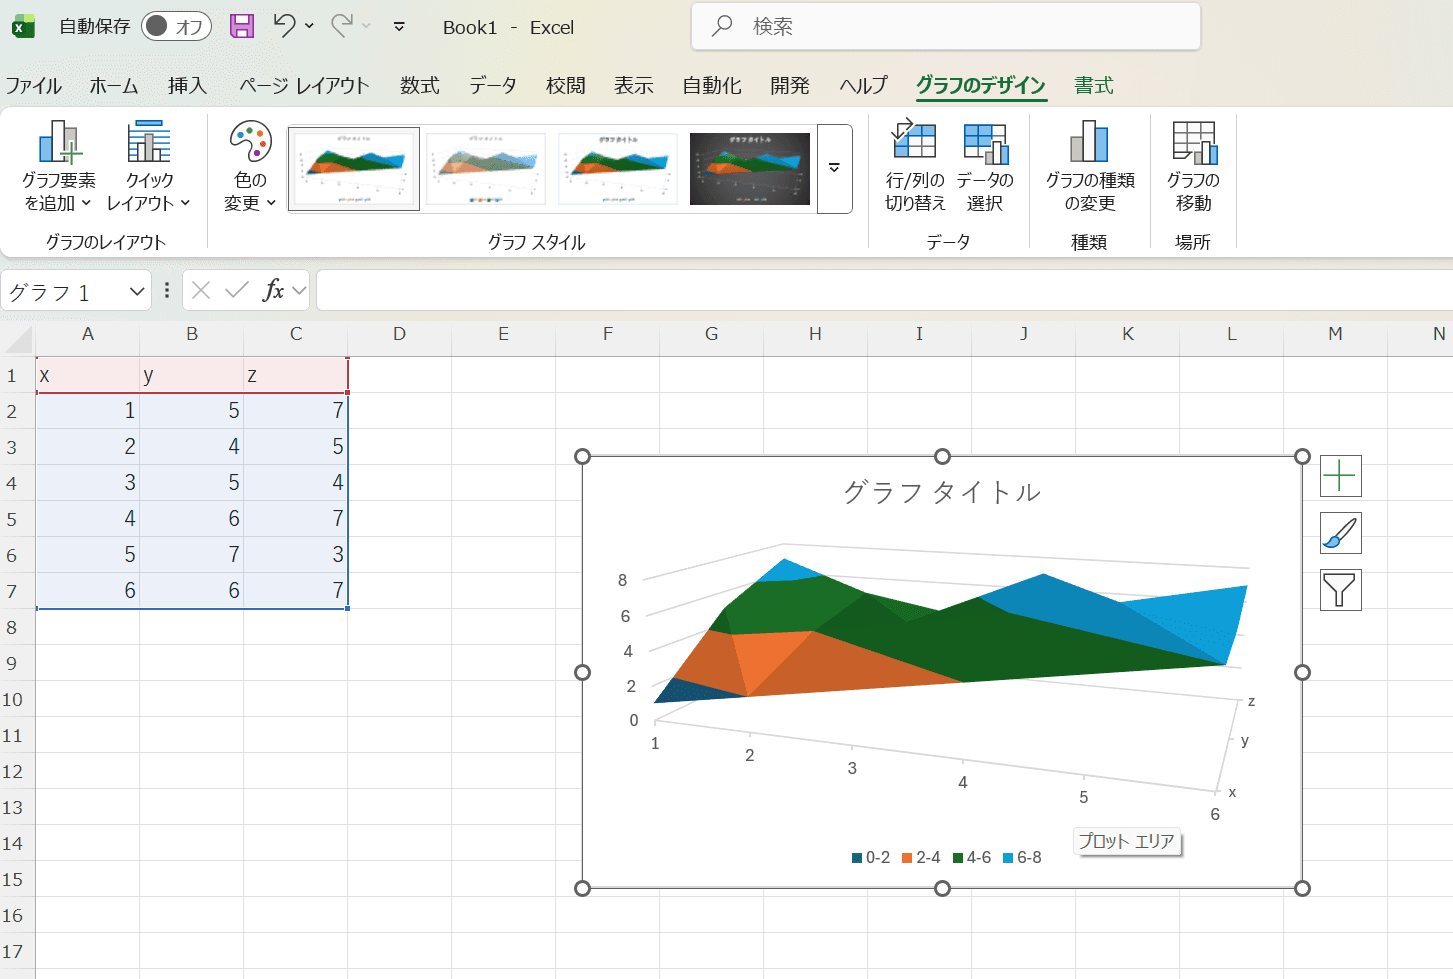The width and height of the screenshot is (1453, 979).
Task: Open the 色の変更 dropdown
Action: point(248,170)
